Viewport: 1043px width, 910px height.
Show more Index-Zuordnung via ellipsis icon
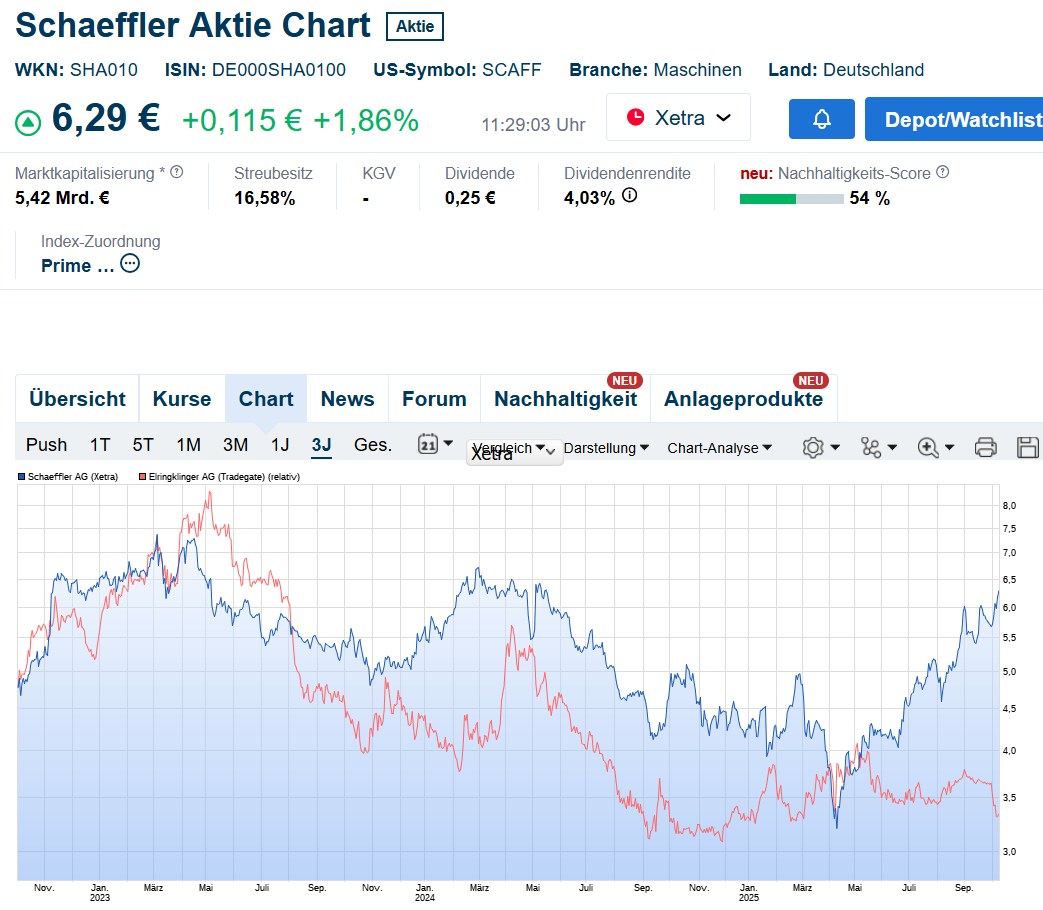[x=130, y=265]
